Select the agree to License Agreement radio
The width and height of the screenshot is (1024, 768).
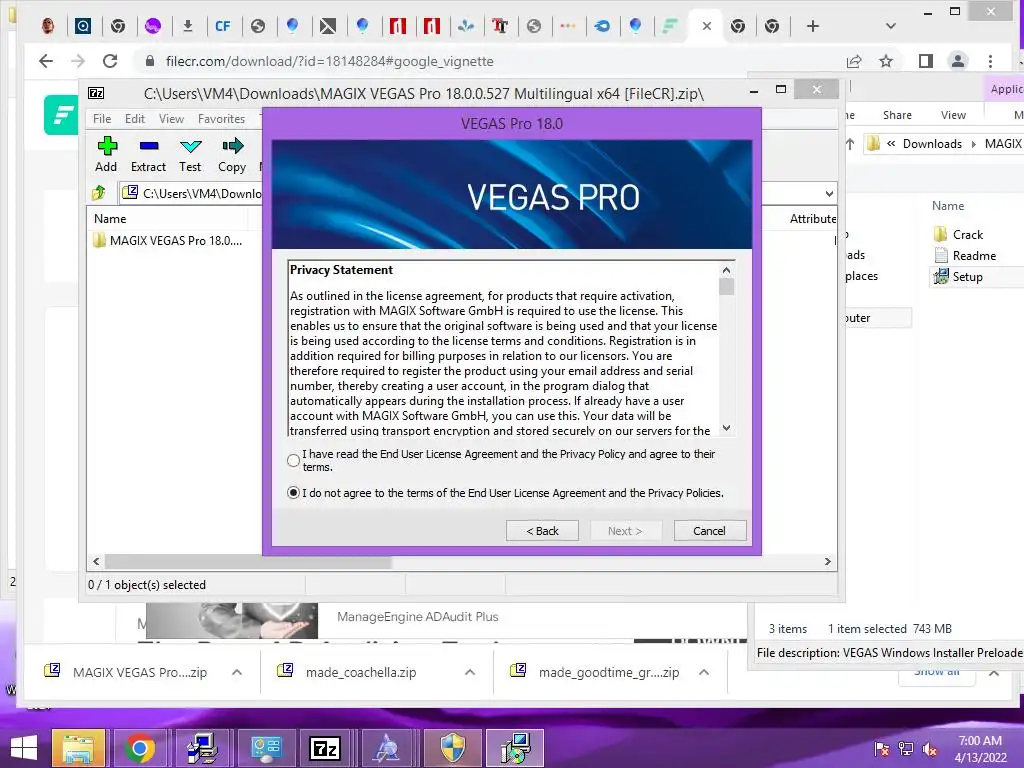pyautogui.click(x=293, y=460)
